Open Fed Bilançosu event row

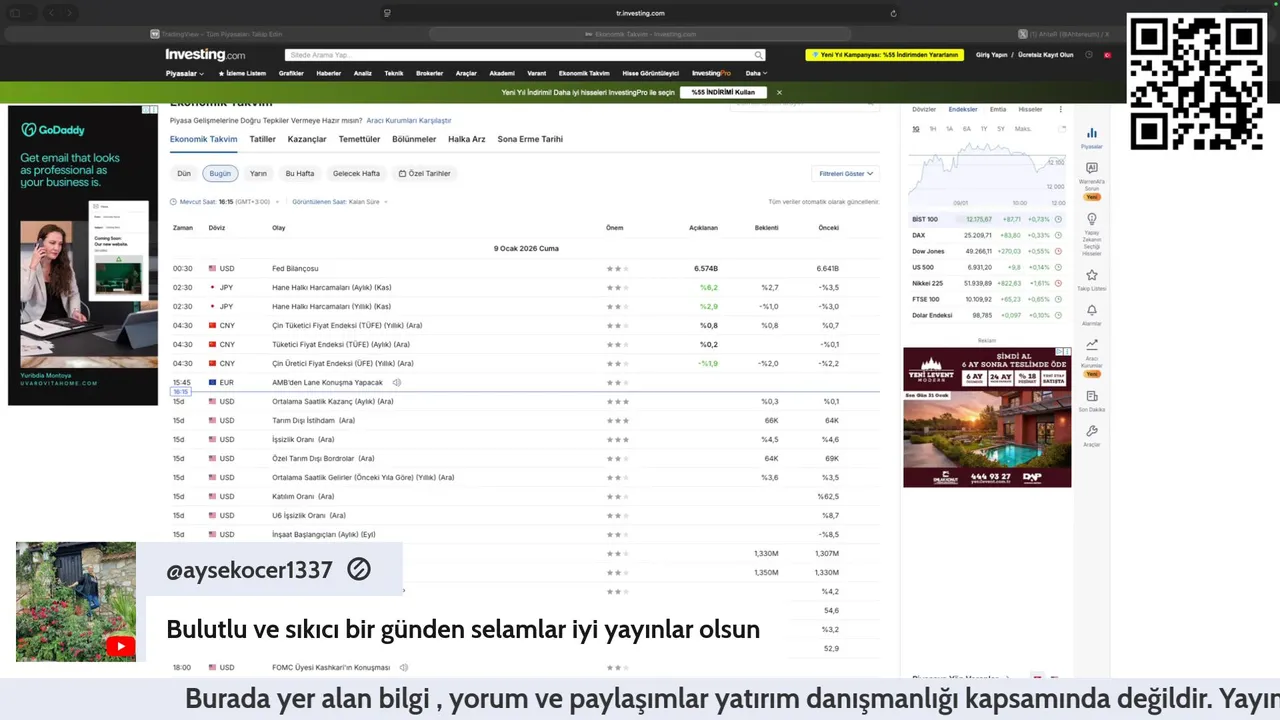tap(525, 268)
